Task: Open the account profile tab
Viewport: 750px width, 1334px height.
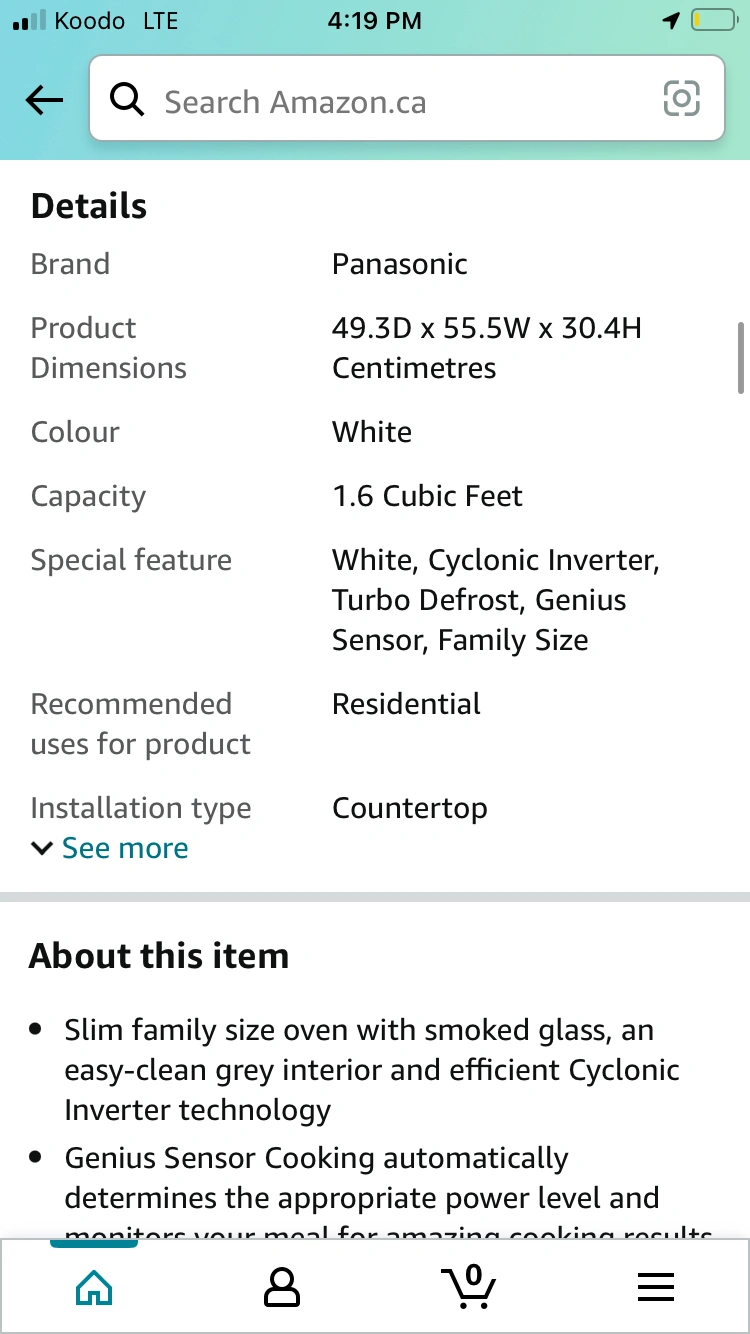Action: pos(281,1288)
